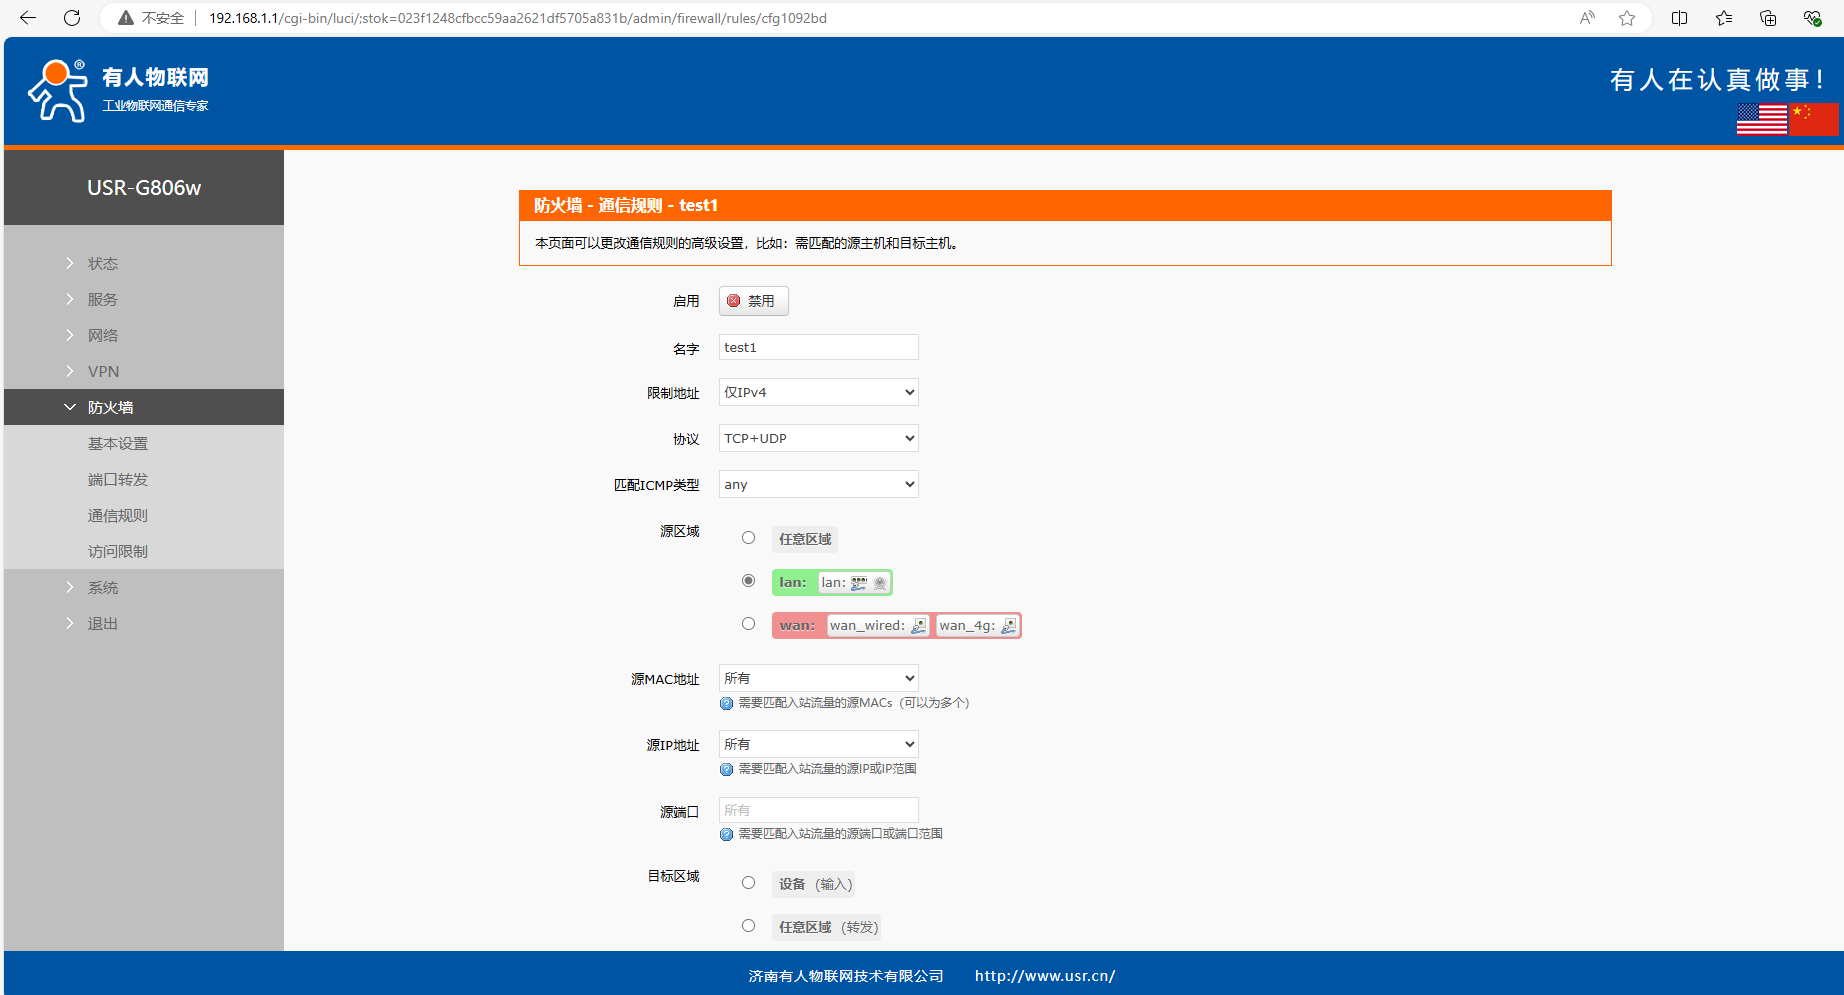
Task: Open the 协议 TCP+UDP dropdown
Action: (818, 438)
